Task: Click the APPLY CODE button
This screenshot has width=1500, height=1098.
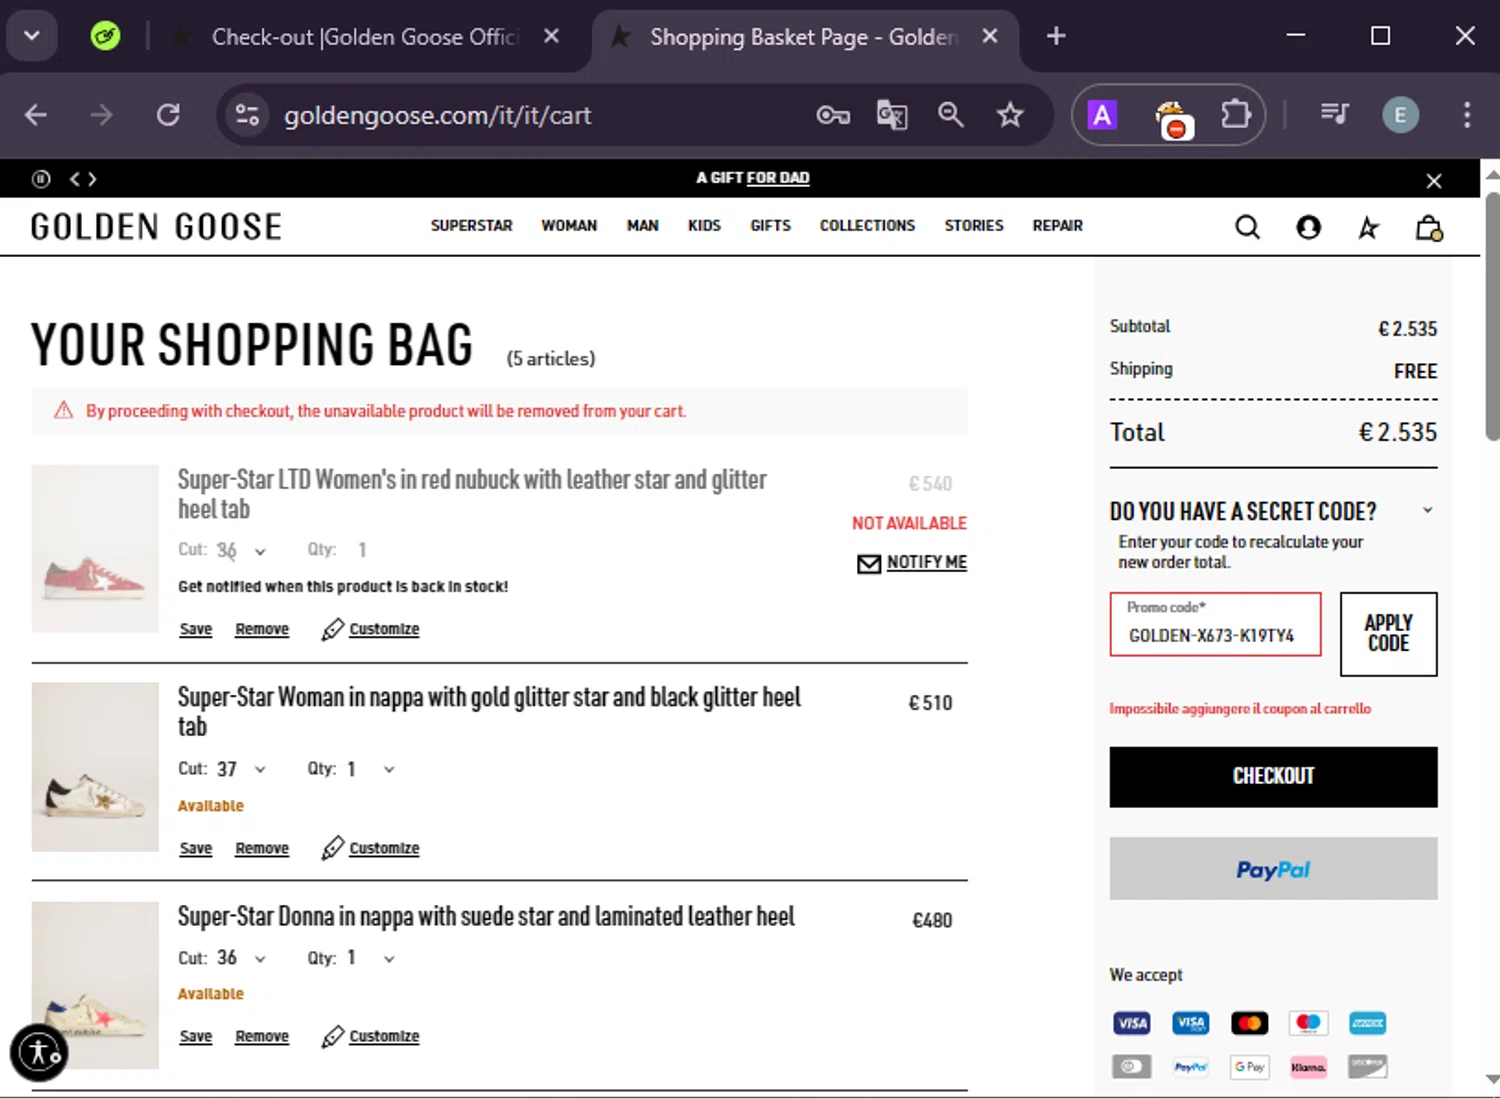Action: [1388, 634]
